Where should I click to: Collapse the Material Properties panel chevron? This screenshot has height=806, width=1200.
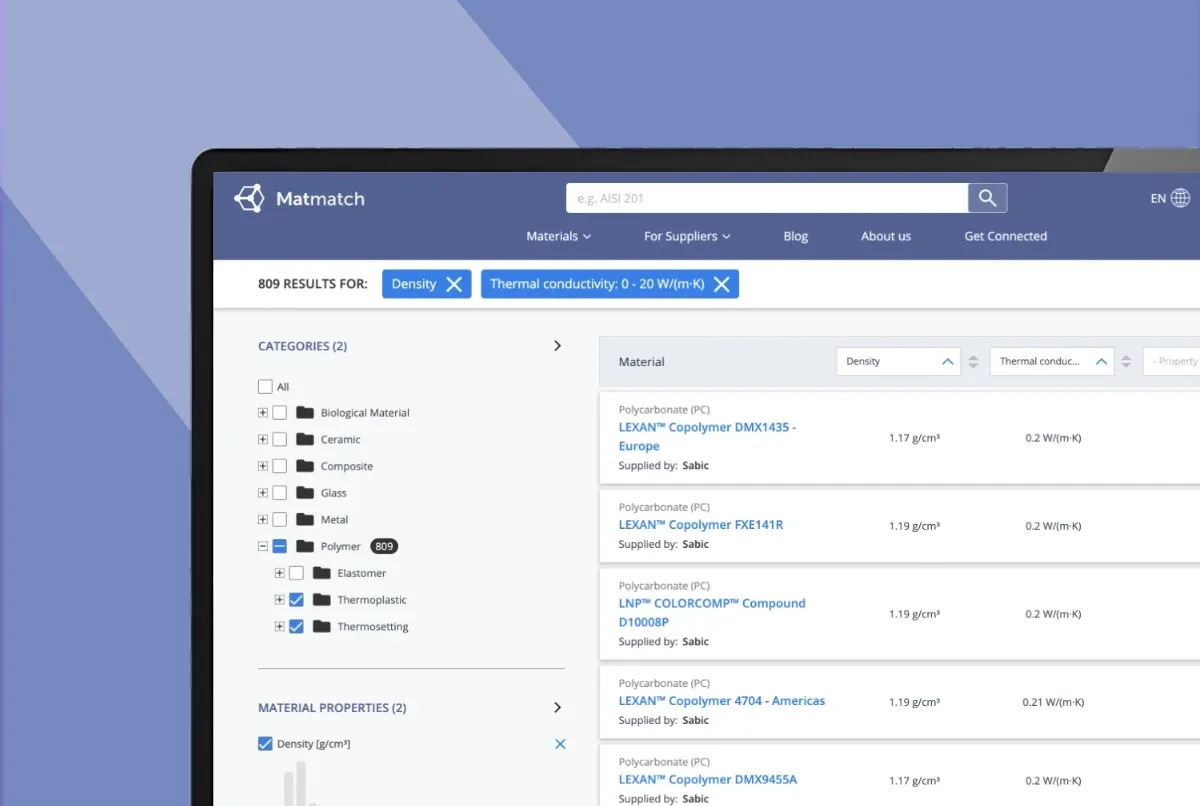click(x=557, y=707)
